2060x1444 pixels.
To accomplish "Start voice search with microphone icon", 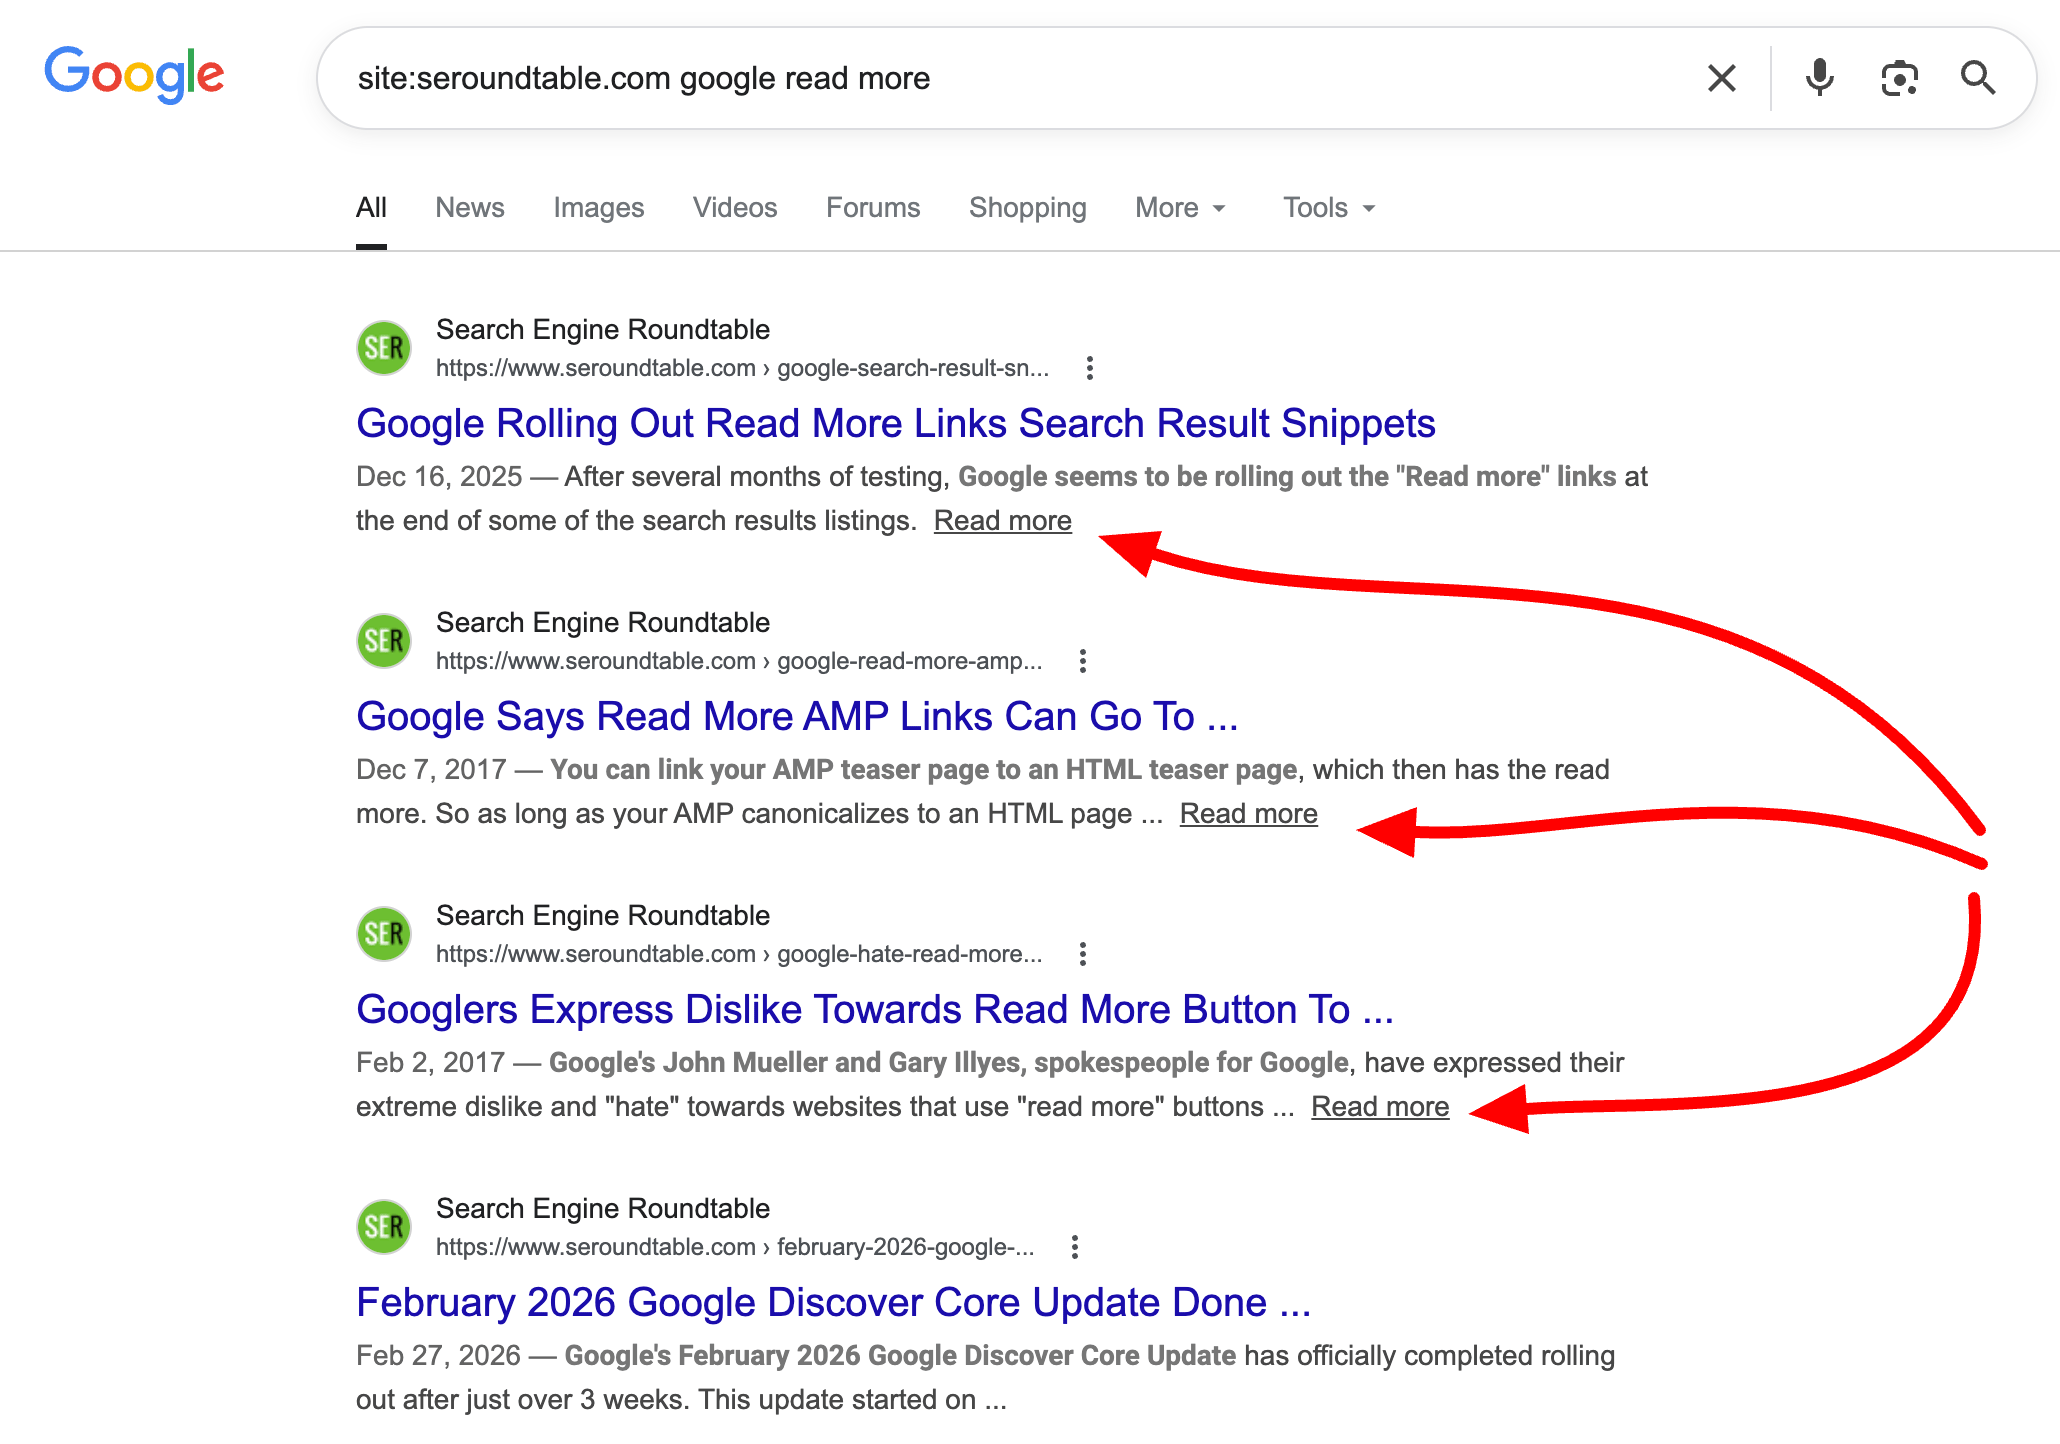I will pos(1819,78).
